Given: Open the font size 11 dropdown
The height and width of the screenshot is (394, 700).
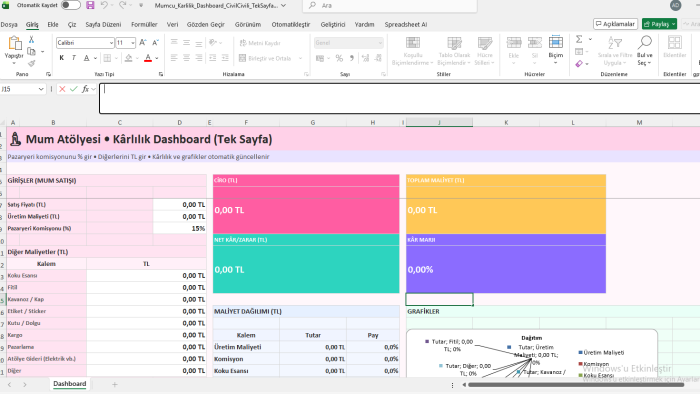Looking at the screenshot, I should 133,43.
